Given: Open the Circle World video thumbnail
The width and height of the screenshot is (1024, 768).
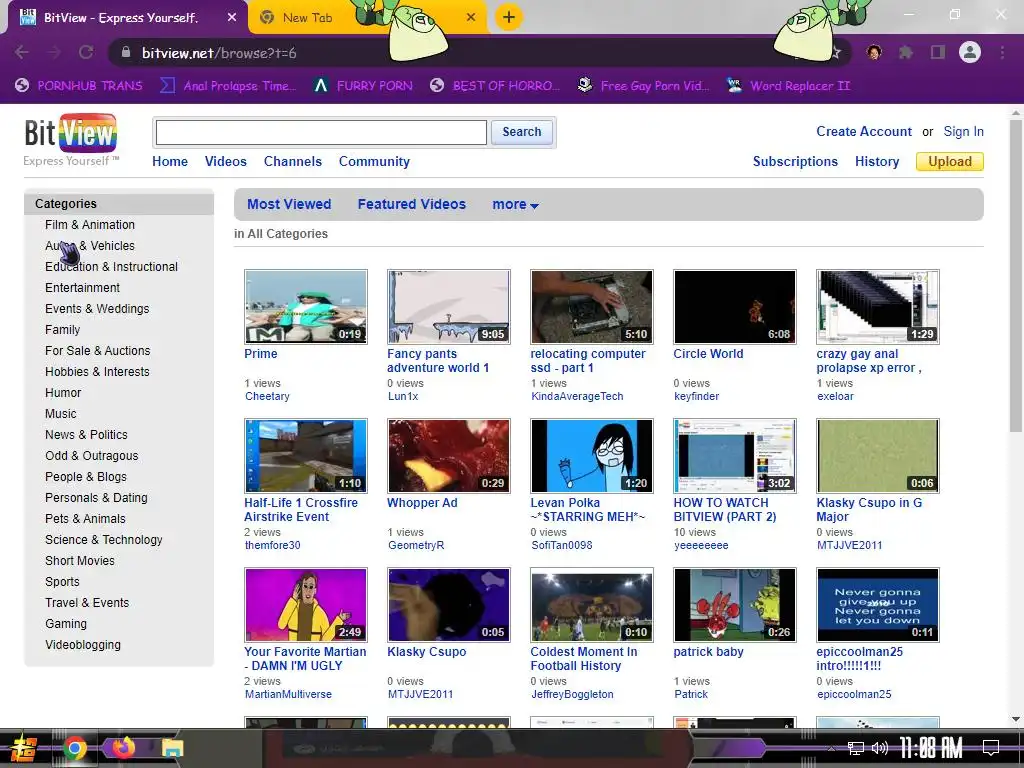Looking at the screenshot, I should point(735,306).
